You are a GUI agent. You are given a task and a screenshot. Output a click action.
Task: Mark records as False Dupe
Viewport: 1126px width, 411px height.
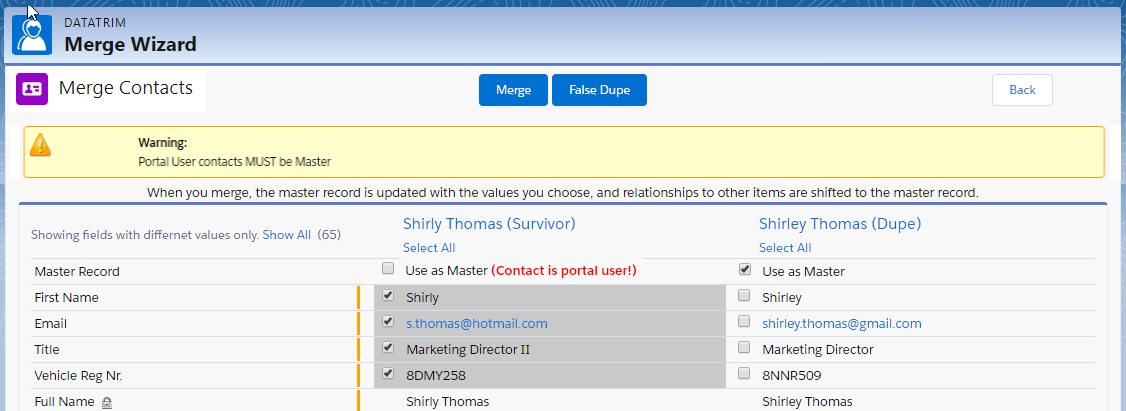(x=600, y=90)
